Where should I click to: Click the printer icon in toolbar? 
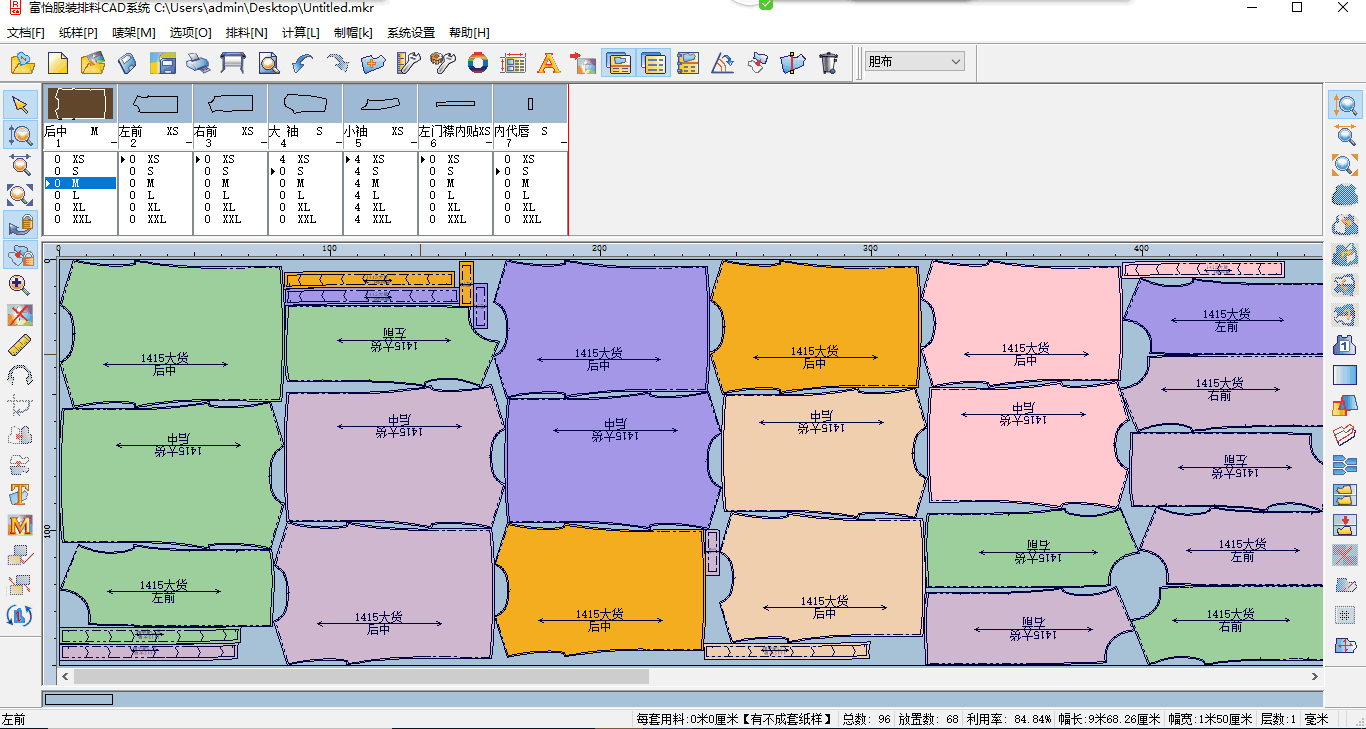tap(198, 63)
